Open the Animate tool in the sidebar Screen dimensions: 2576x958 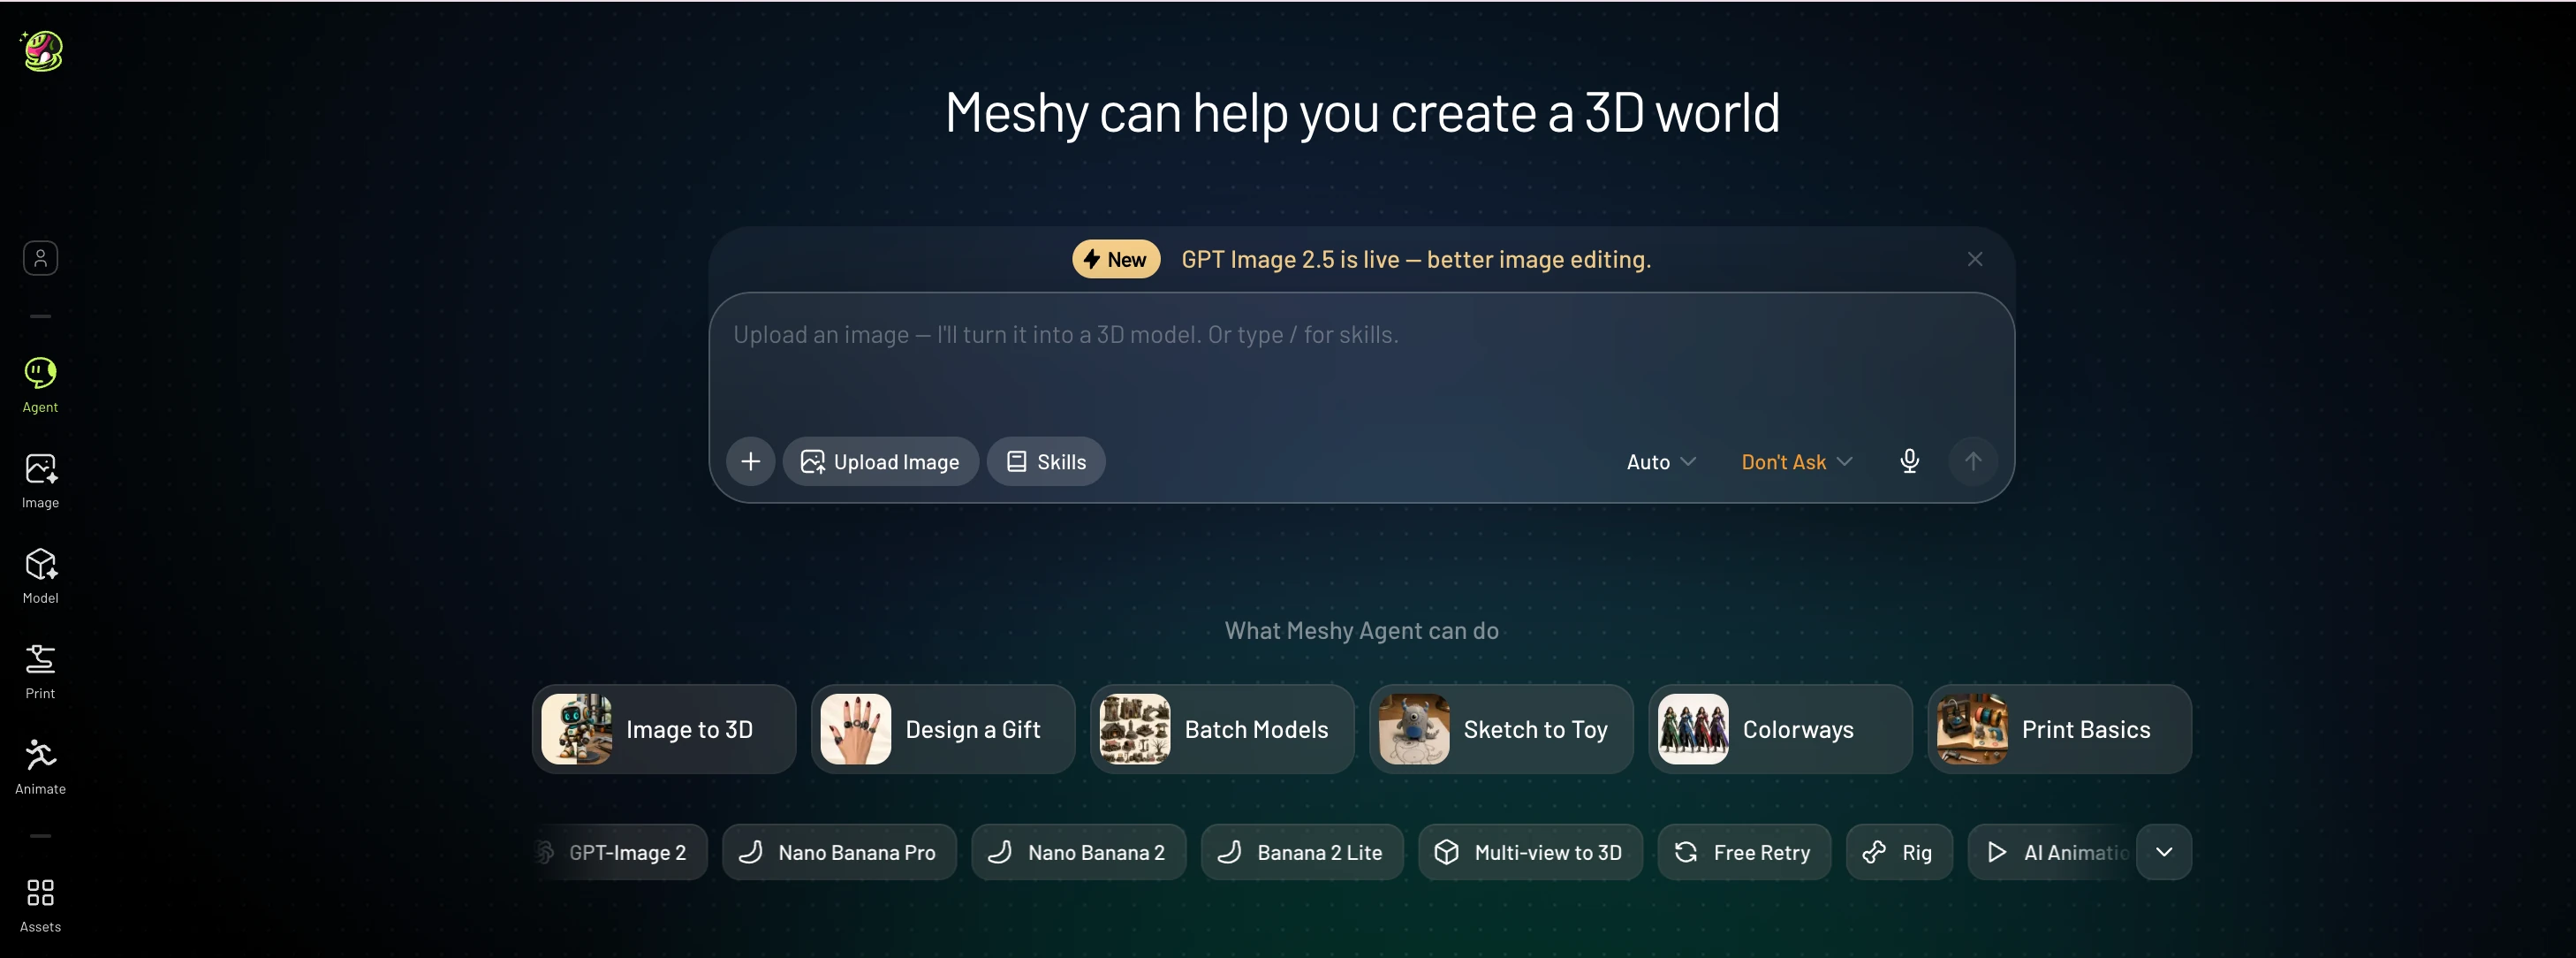40,767
